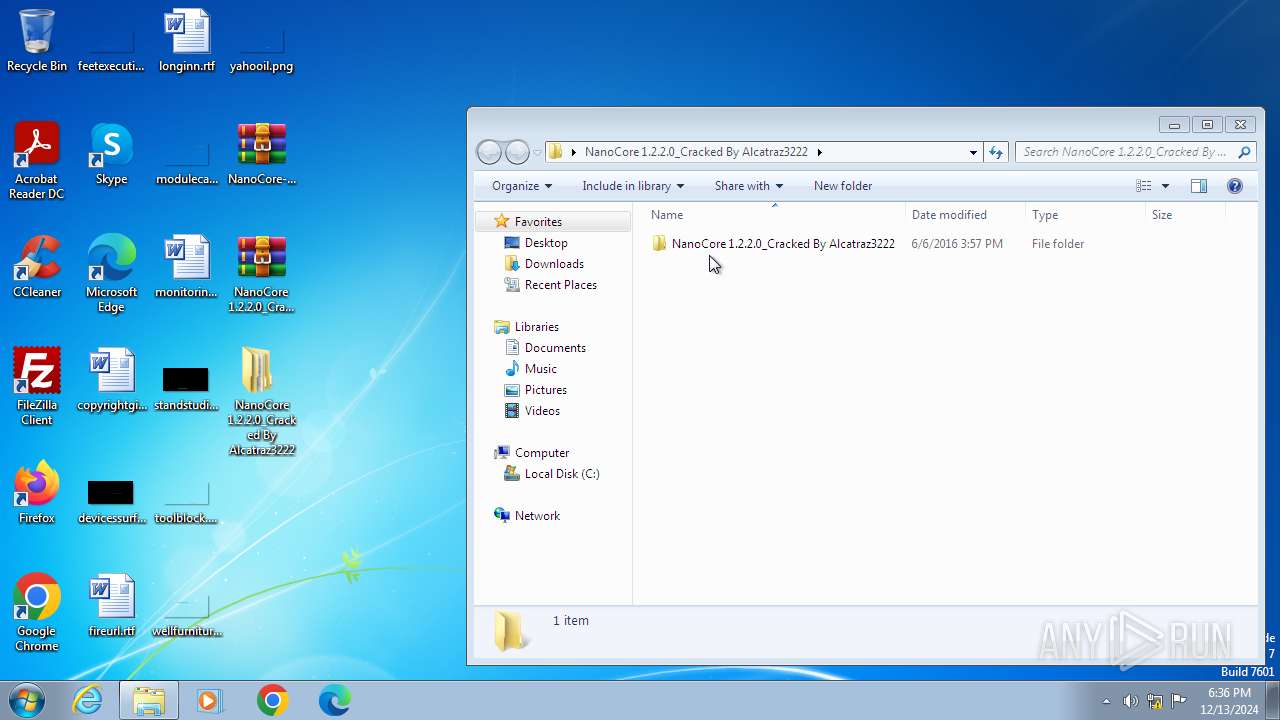
Task: Launch Google Chrome desktop shortcut
Action: (x=37, y=612)
